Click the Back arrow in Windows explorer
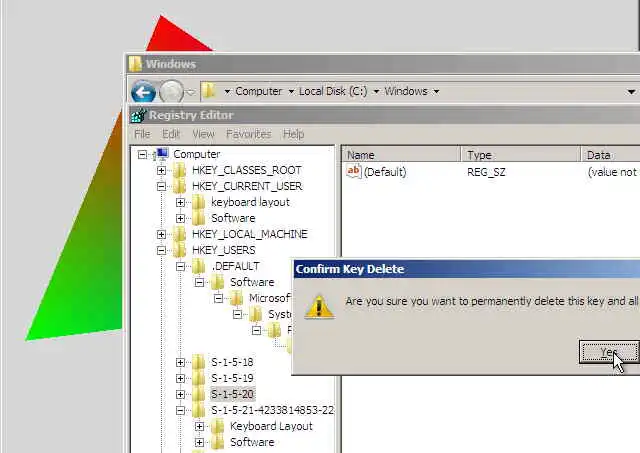640x453 pixels. point(143,92)
